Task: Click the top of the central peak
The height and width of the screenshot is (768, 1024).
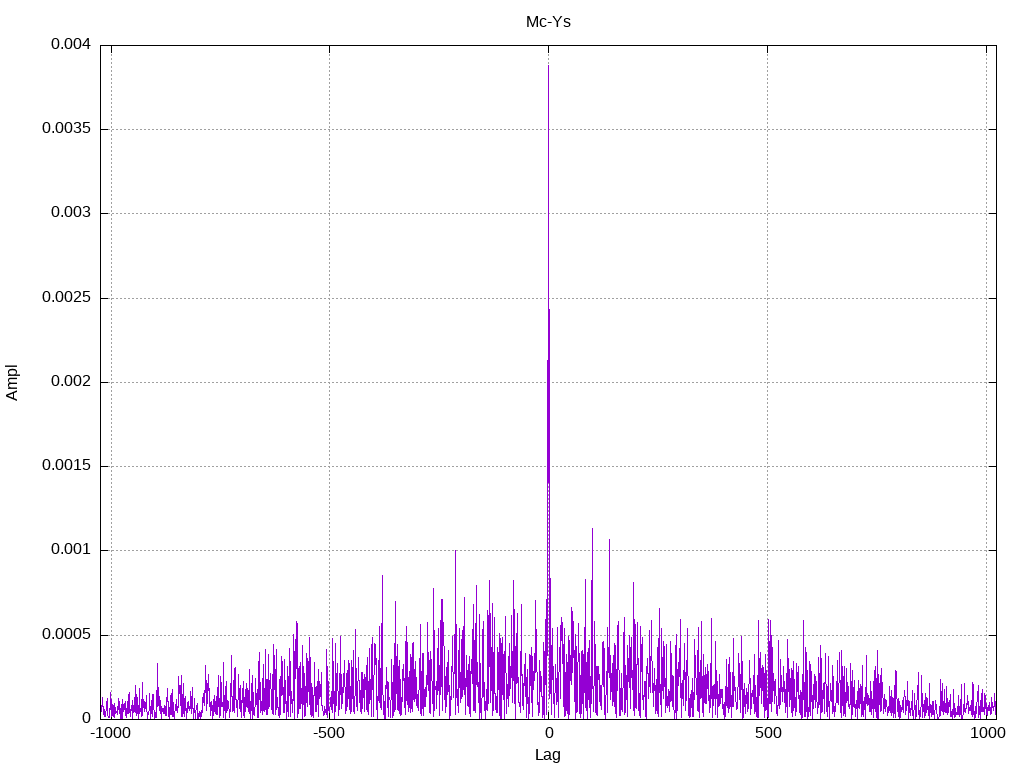Action: click(548, 66)
